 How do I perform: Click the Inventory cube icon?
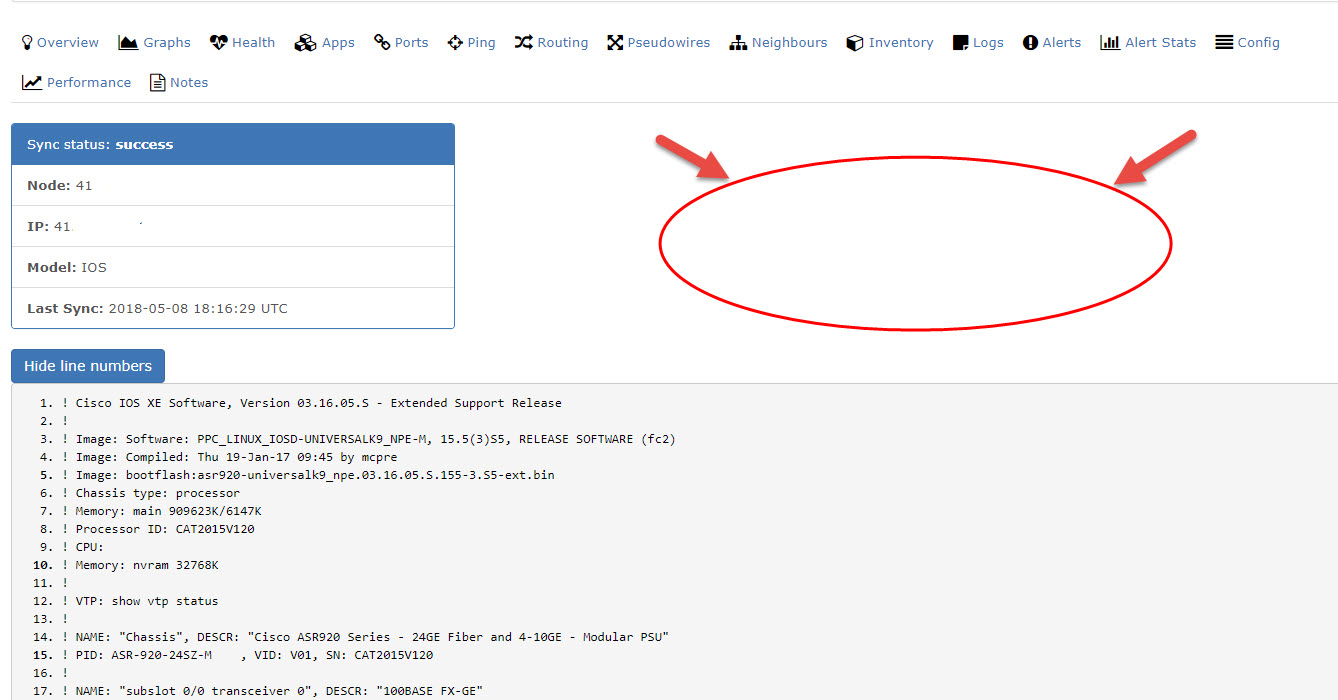pos(855,42)
